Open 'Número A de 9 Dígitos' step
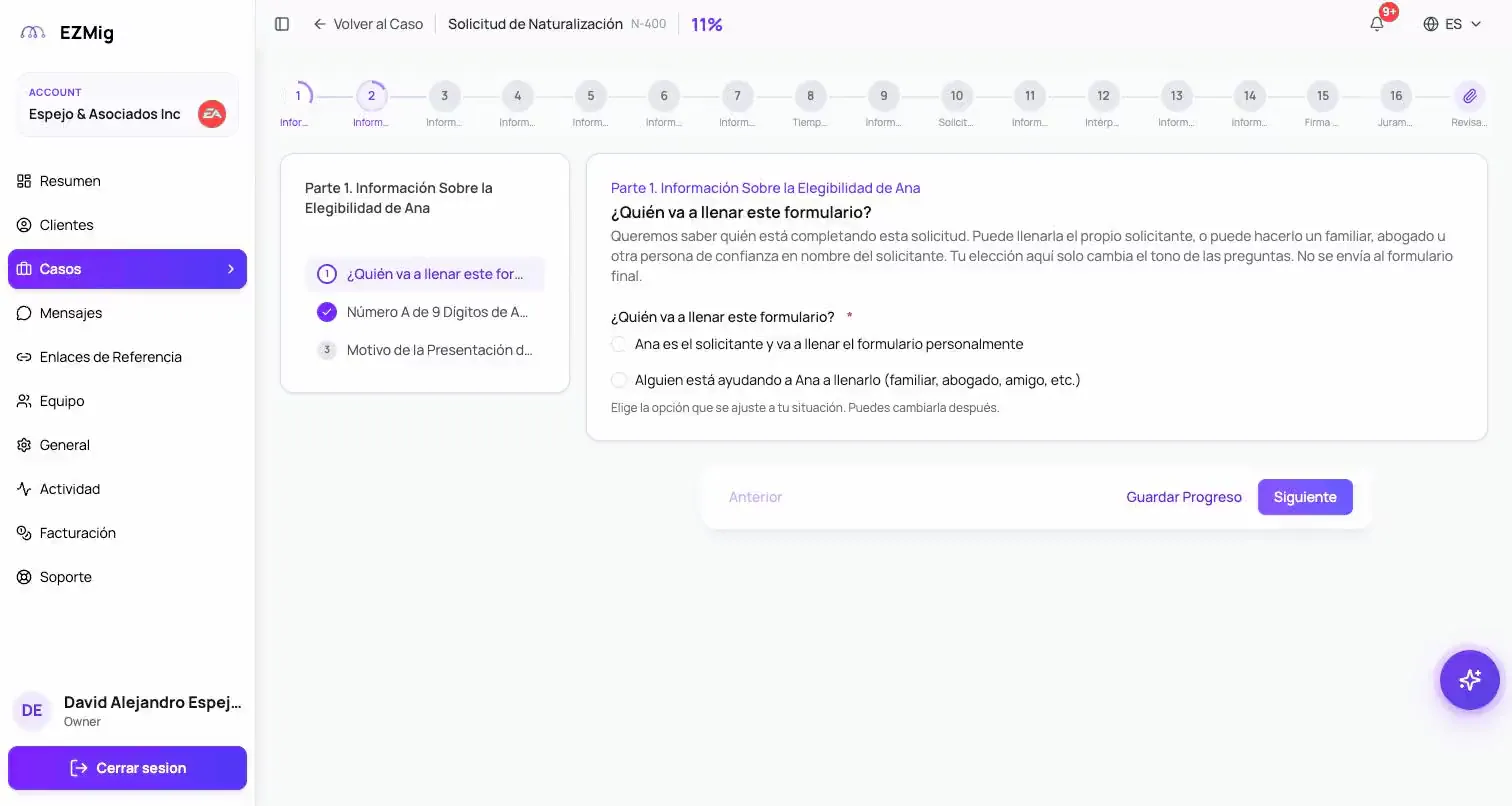This screenshot has width=1512, height=806. (x=425, y=312)
